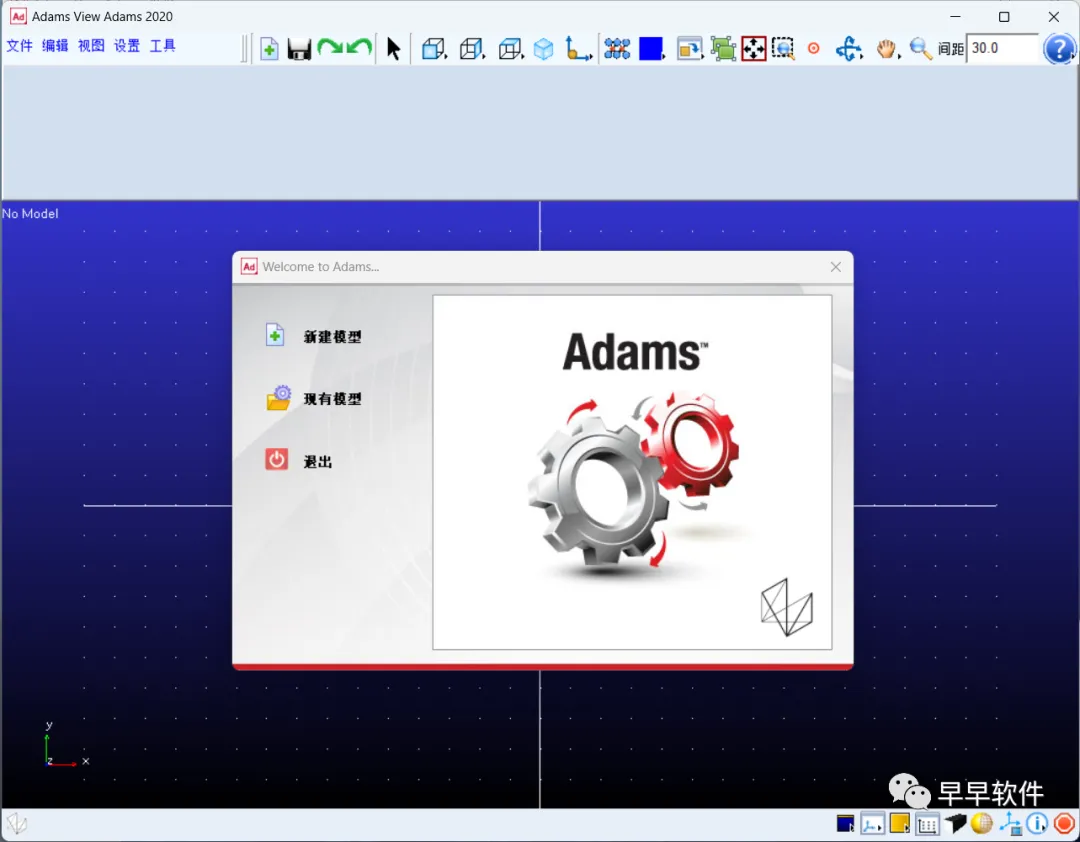Open the 视图 menu
Screen dimensions: 1080x842
click(x=91, y=45)
